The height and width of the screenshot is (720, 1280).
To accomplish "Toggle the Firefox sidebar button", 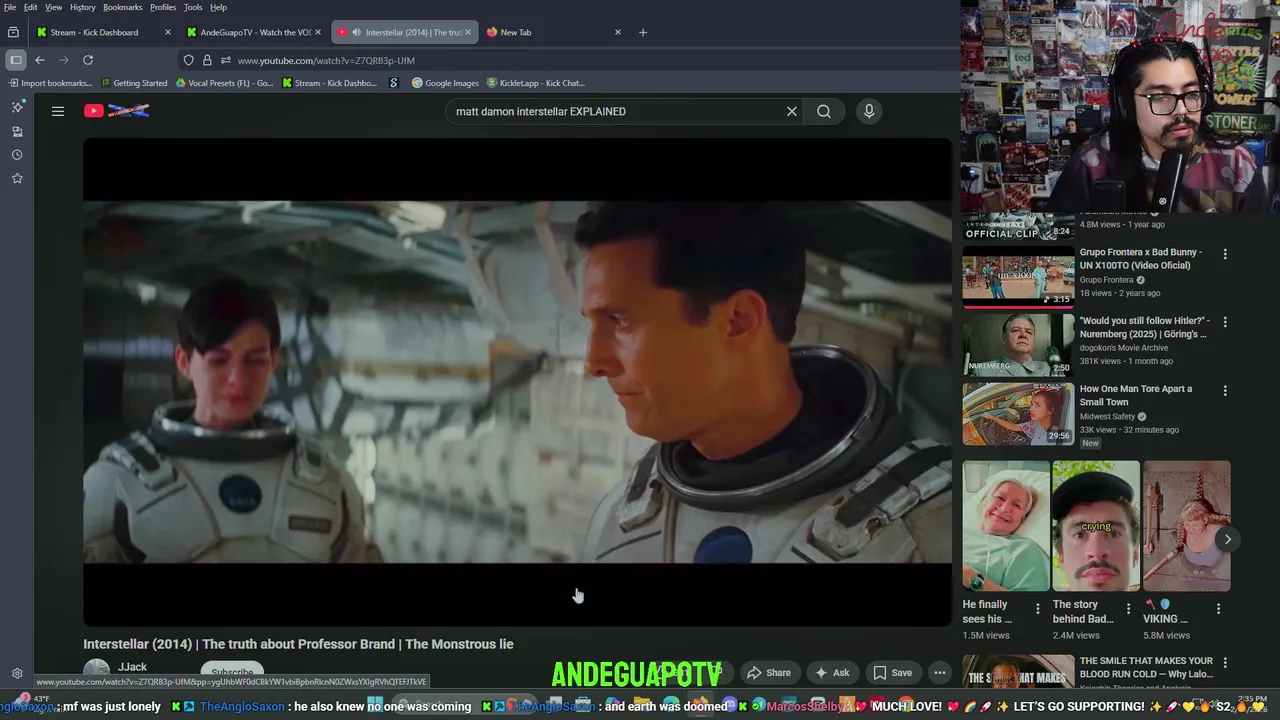I will pos(16,60).
